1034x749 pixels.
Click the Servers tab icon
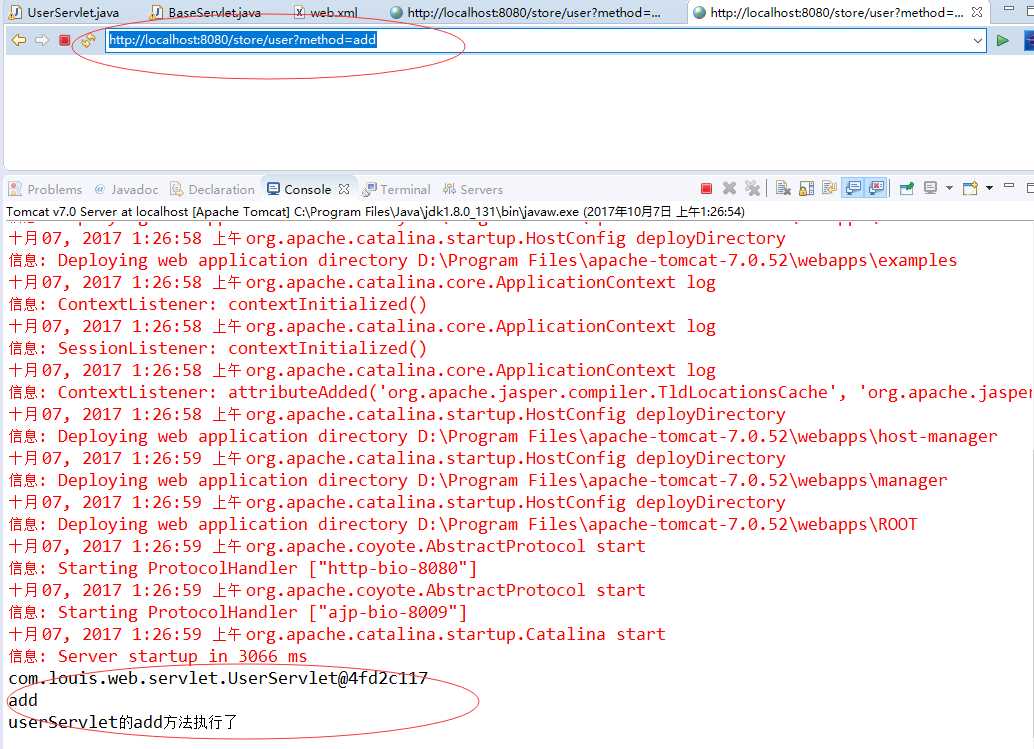pyautogui.click(x=449, y=189)
